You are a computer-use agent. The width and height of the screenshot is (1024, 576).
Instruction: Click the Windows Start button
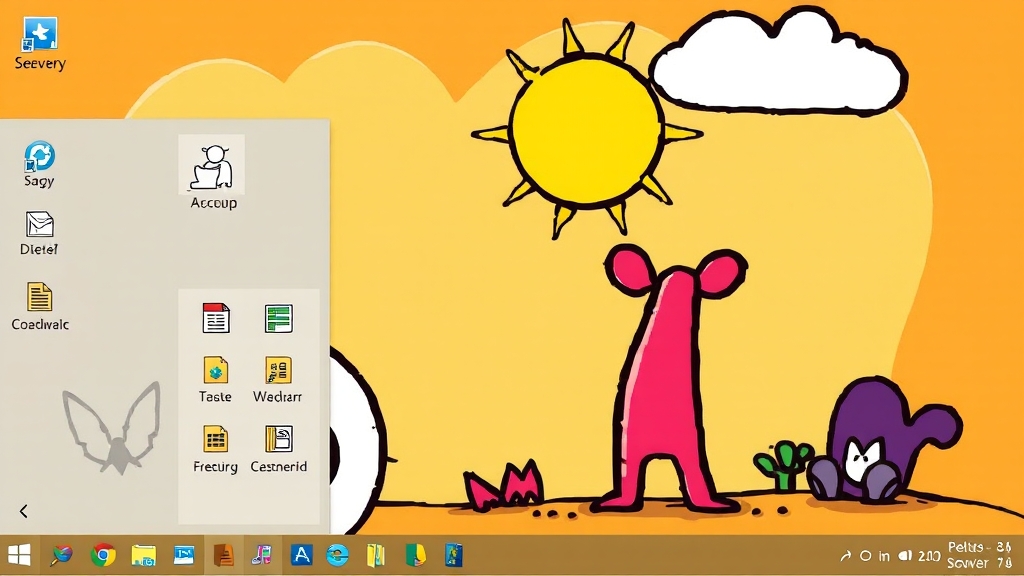click(19, 555)
